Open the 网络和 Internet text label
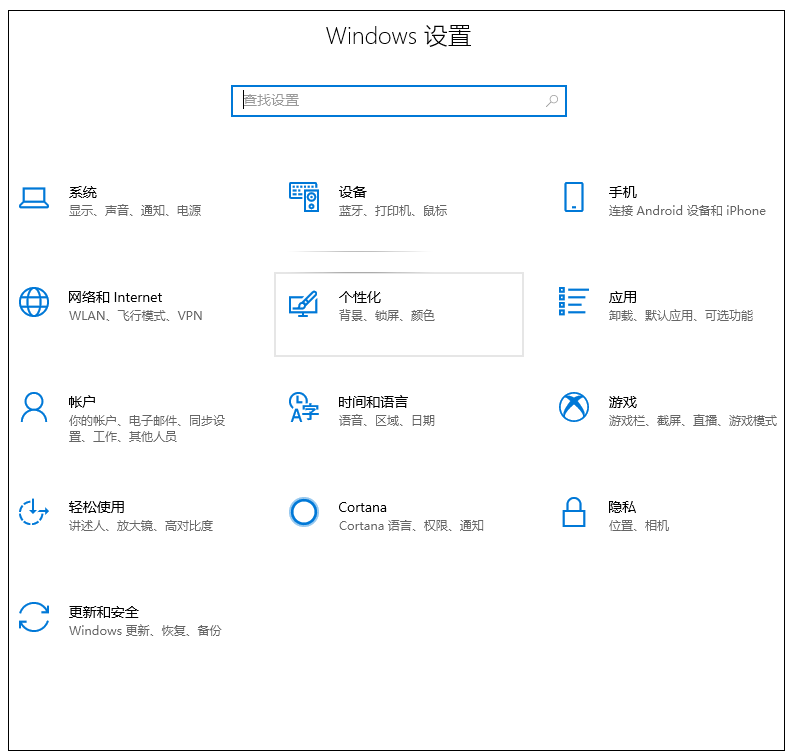 (x=115, y=297)
